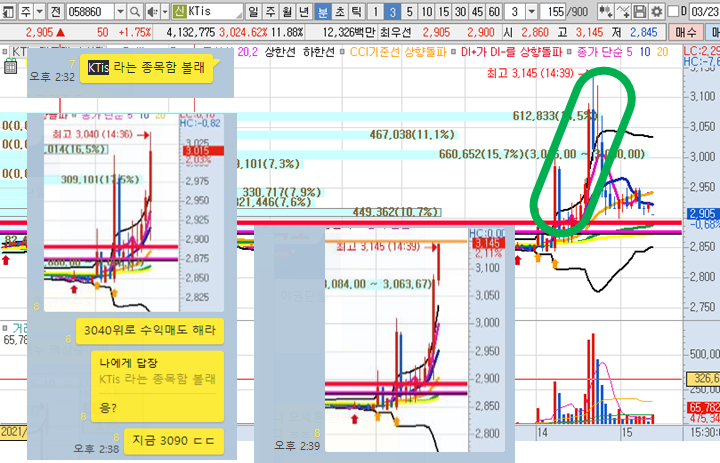Viewport: 720px width, 463px height.
Task: Click the date field showing 03/23
Action: (x=704, y=11)
